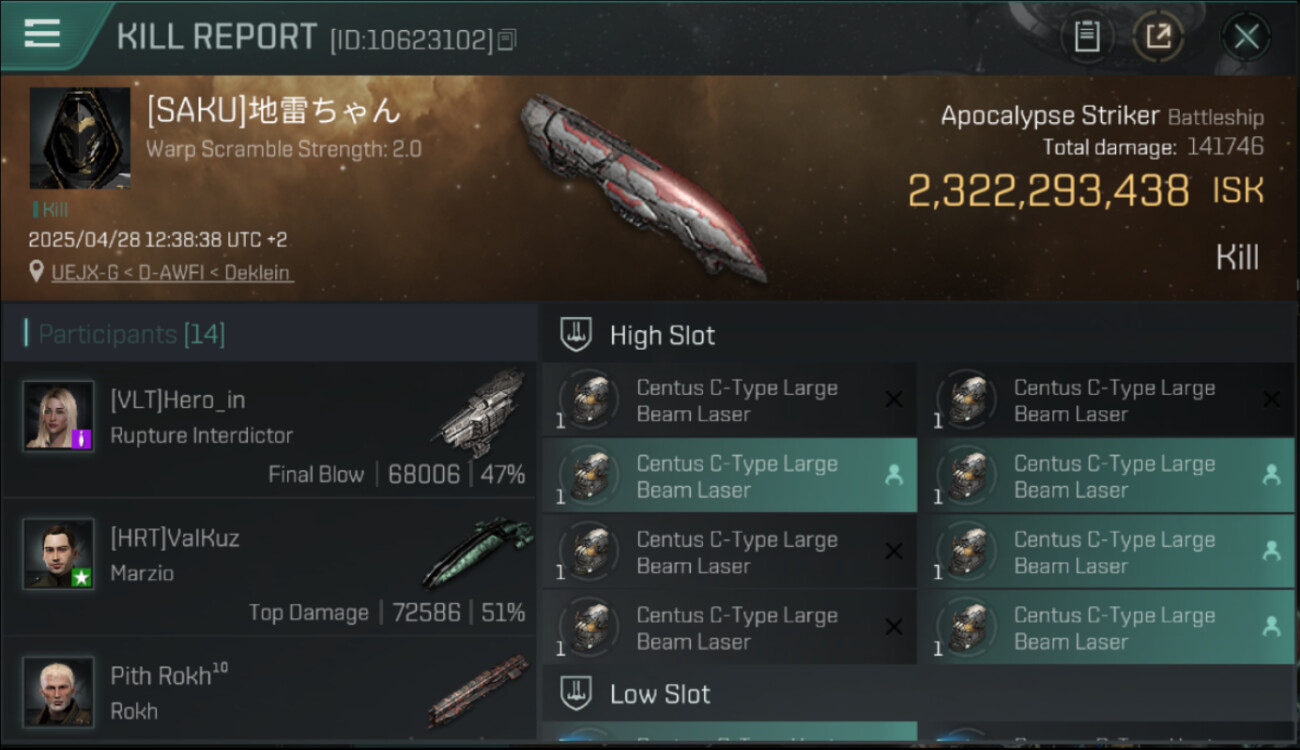
Task: View ValKuz pilot portrait
Action: (60, 553)
